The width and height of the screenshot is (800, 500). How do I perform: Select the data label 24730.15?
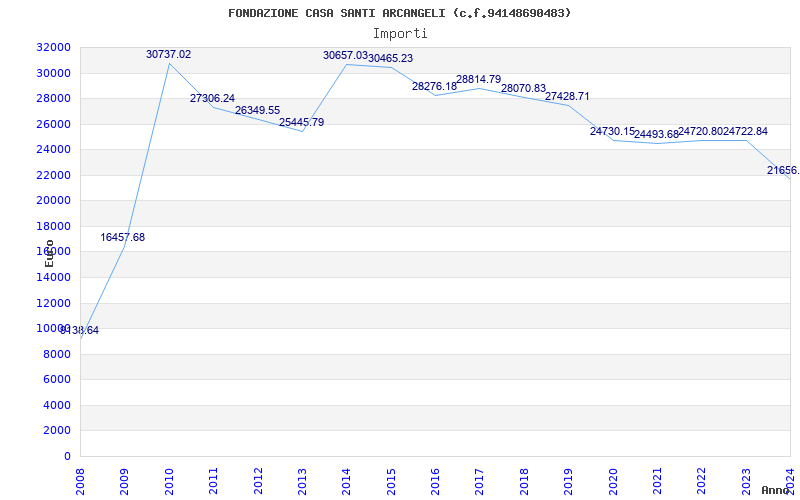(x=612, y=132)
